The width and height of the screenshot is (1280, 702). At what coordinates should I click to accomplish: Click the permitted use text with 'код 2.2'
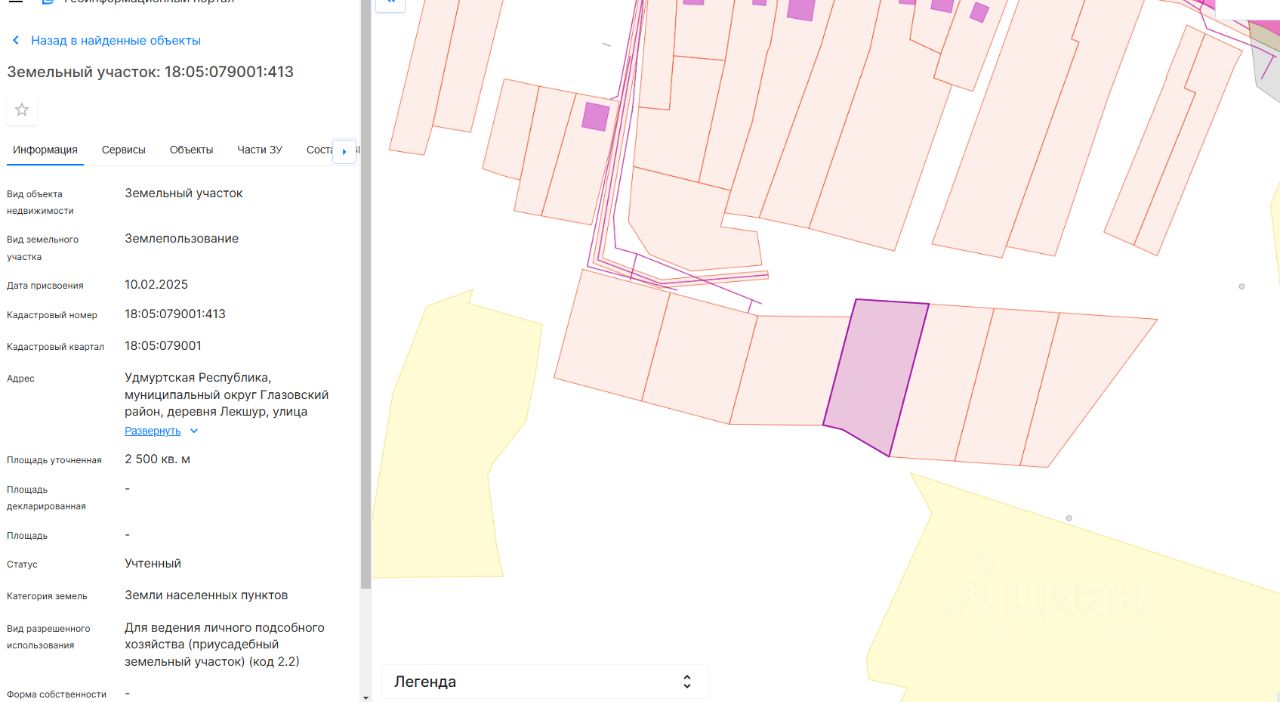[x=225, y=645]
